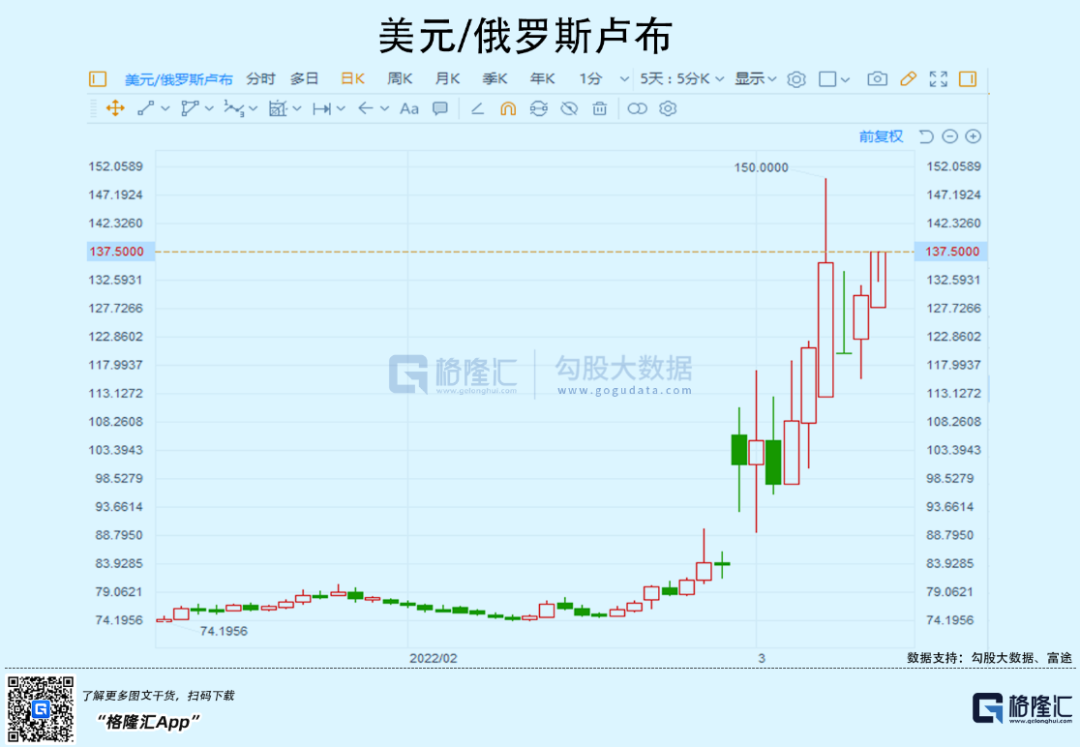
Task: Click the eraser drawing tool
Action: [477, 109]
